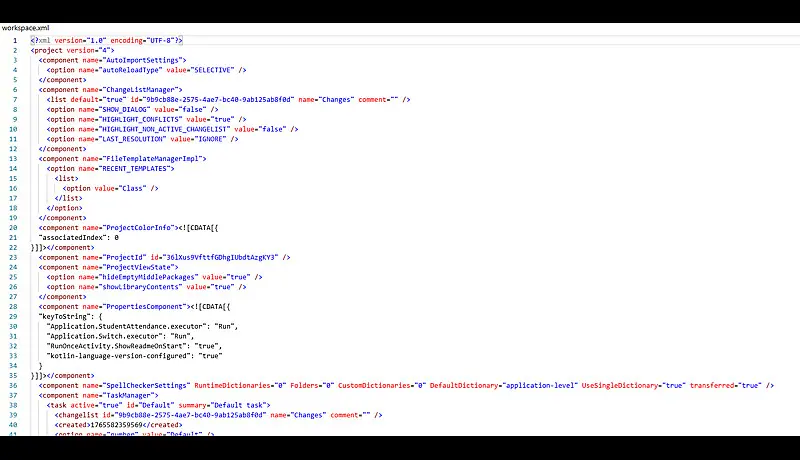Click the closing component tag on line 5
Image resolution: width=800 pixels, height=460 pixels.
[x=62, y=80]
